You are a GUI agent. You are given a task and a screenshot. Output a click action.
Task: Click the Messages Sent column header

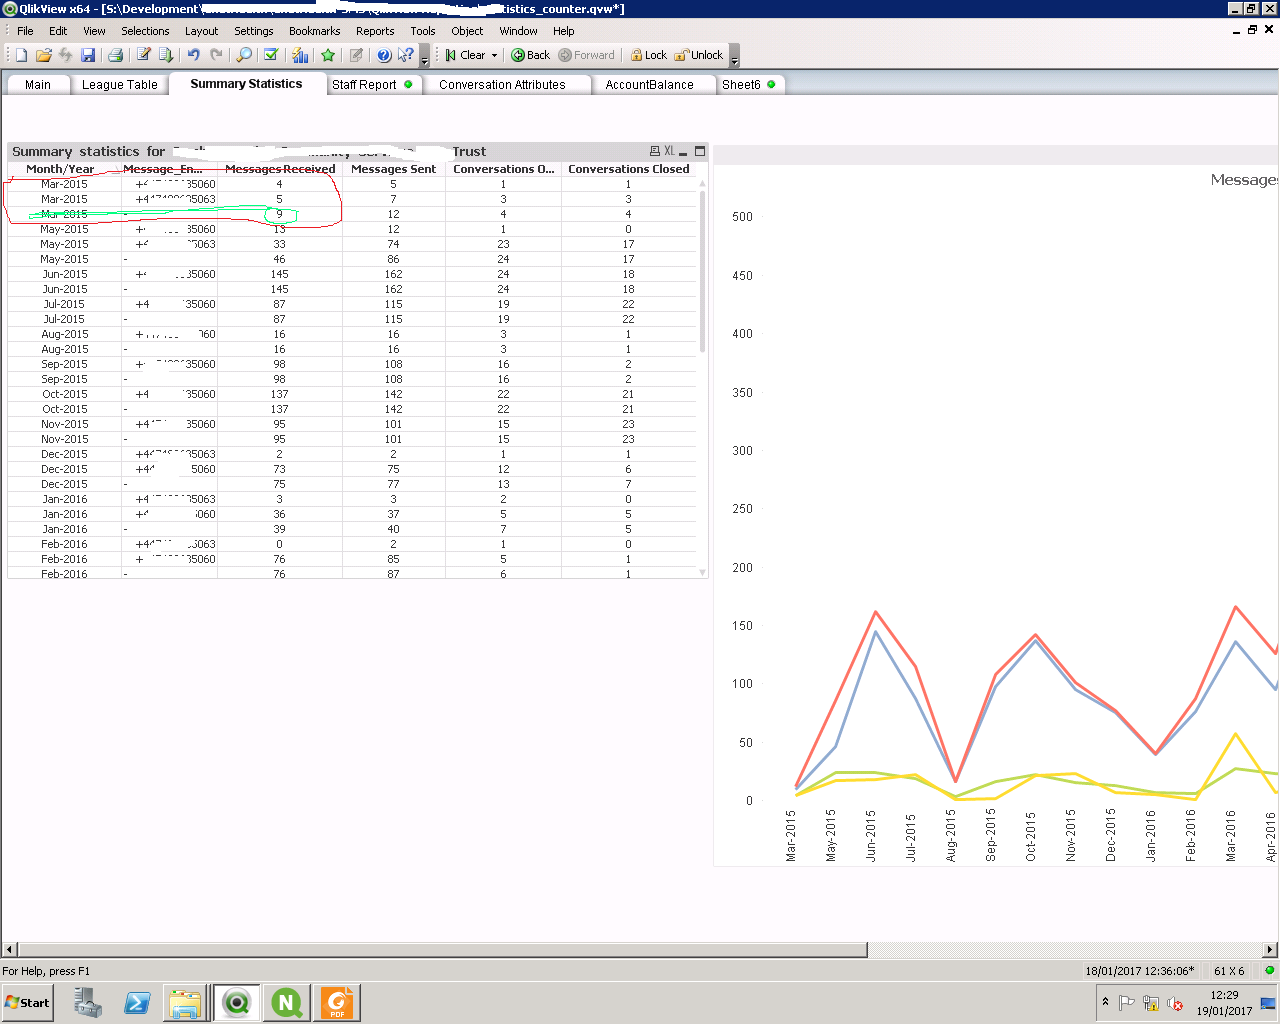393,169
